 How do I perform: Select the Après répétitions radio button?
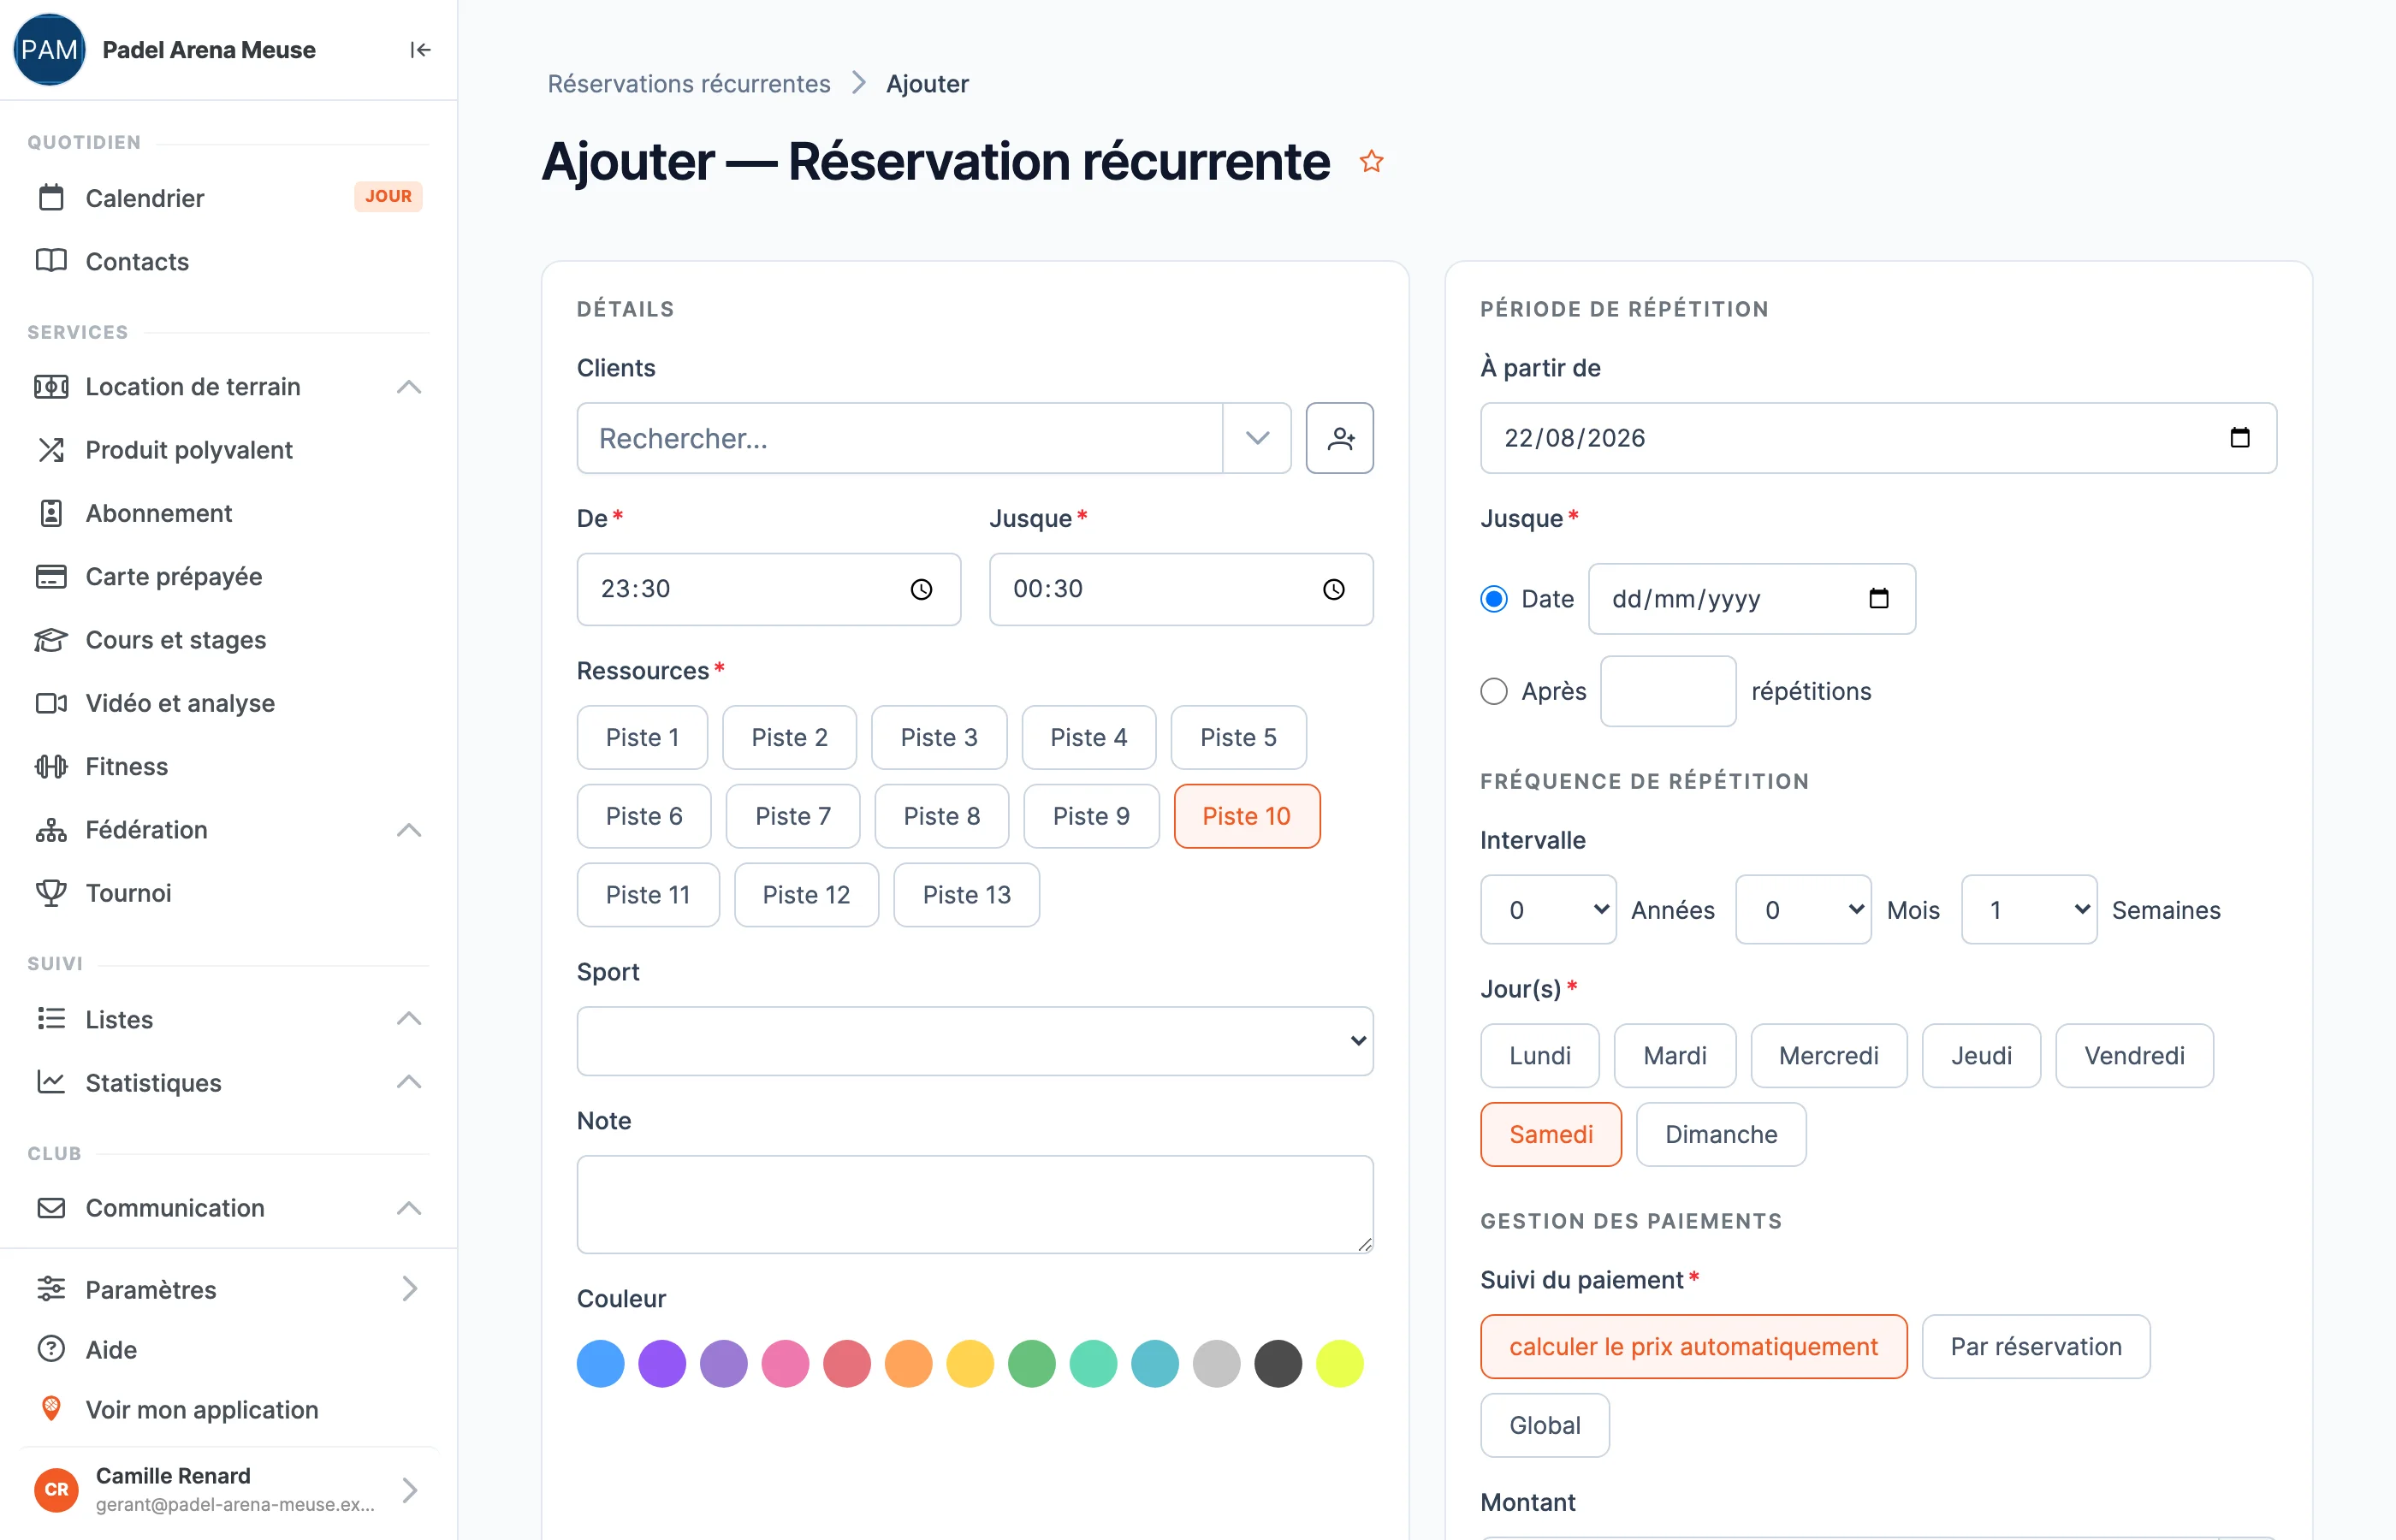pyautogui.click(x=1493, y=691)
